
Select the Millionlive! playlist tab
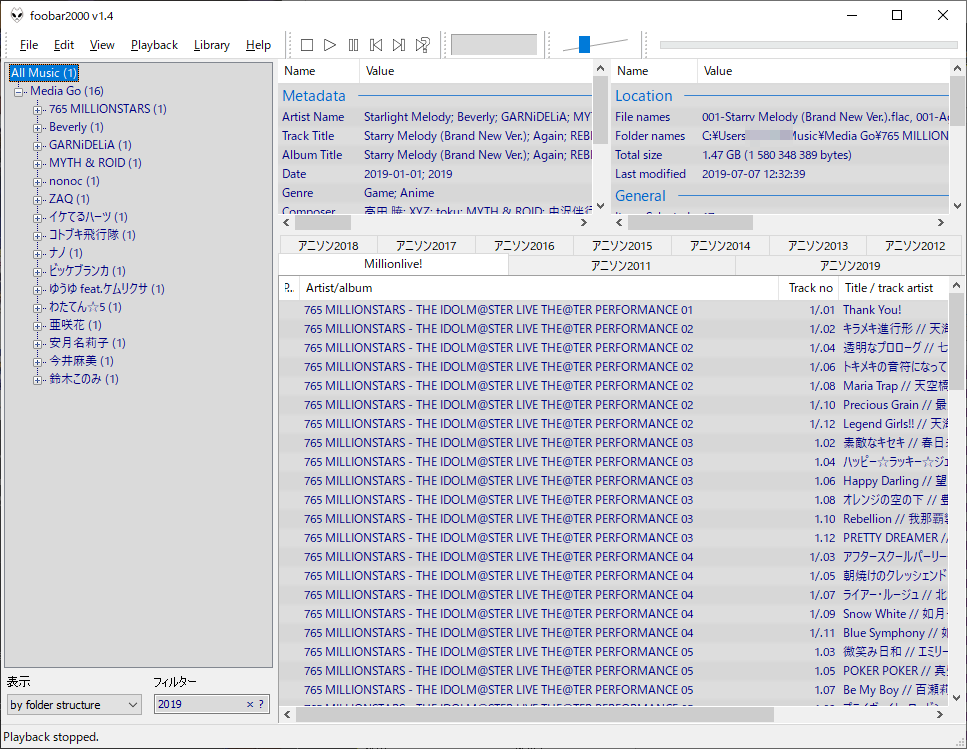pos(393,264)
